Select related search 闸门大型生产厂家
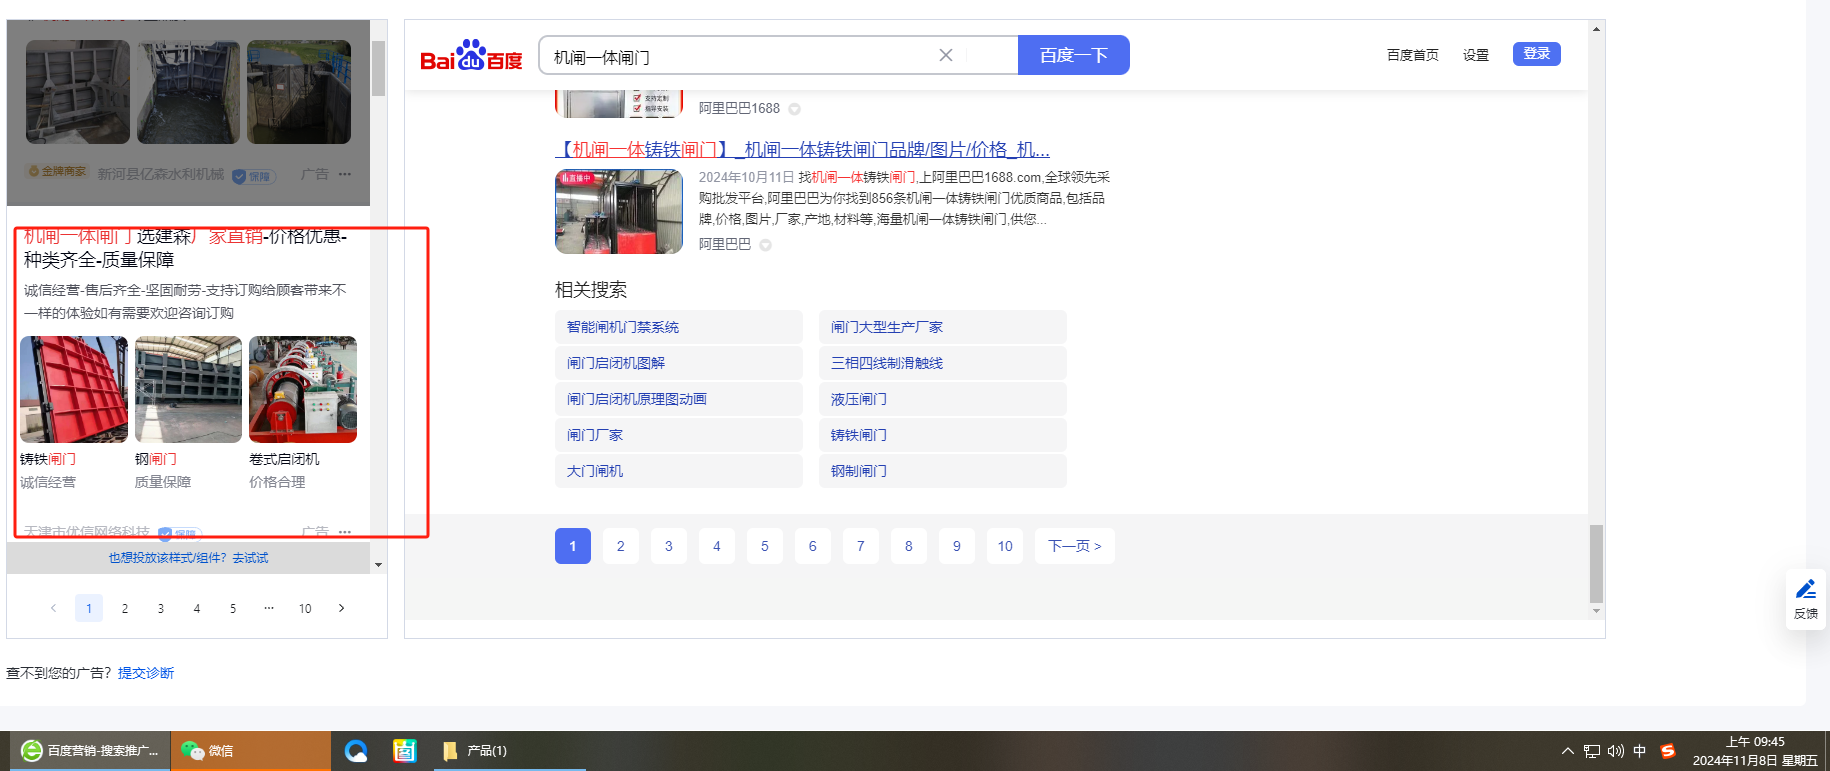Viewport: 1830px width, 771px height. (x=943, y=327)
